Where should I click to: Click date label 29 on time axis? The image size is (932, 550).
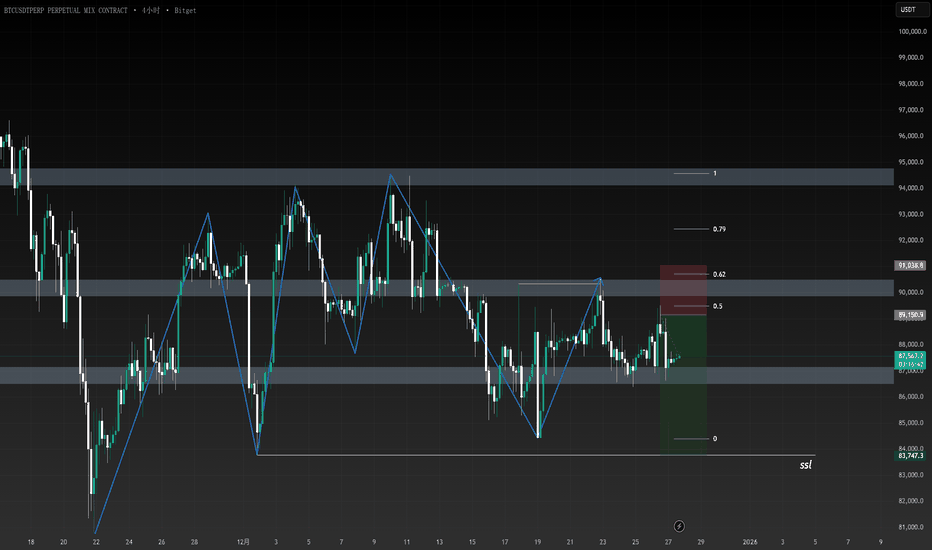701,542
